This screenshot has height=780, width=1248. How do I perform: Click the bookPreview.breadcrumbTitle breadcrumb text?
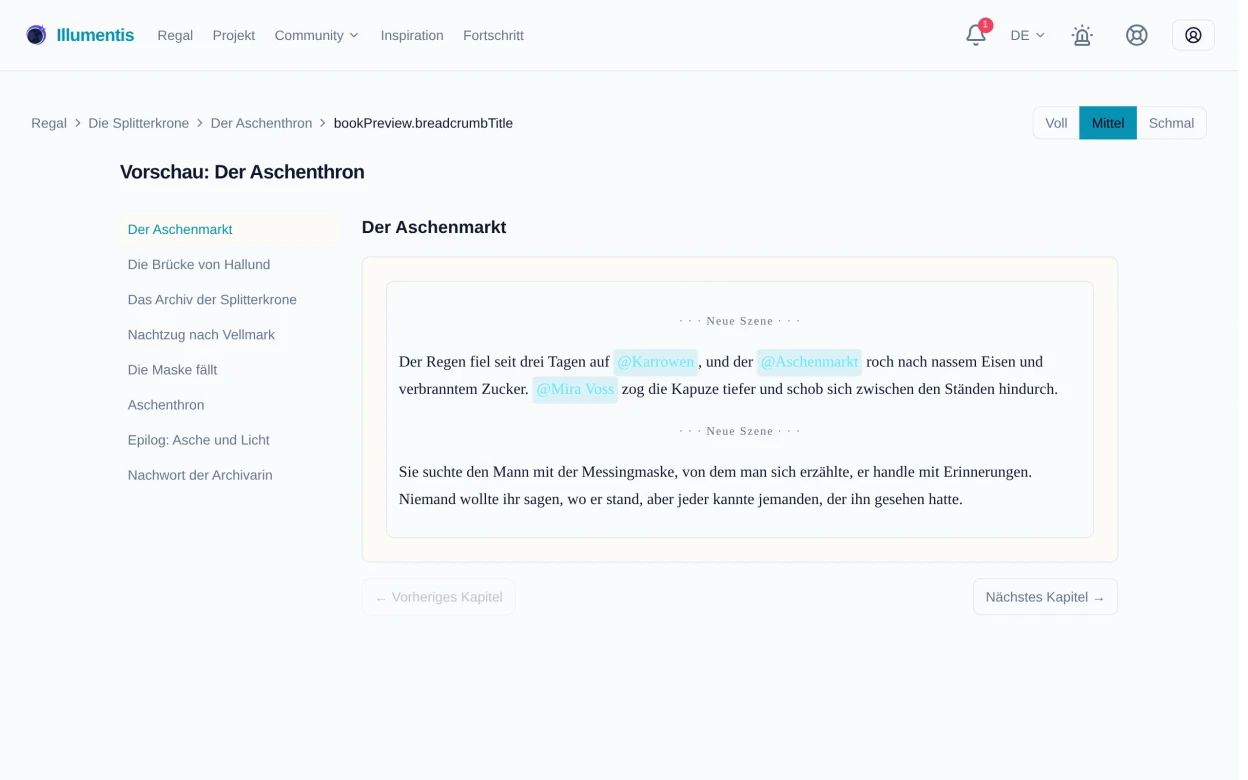(423, 123)
